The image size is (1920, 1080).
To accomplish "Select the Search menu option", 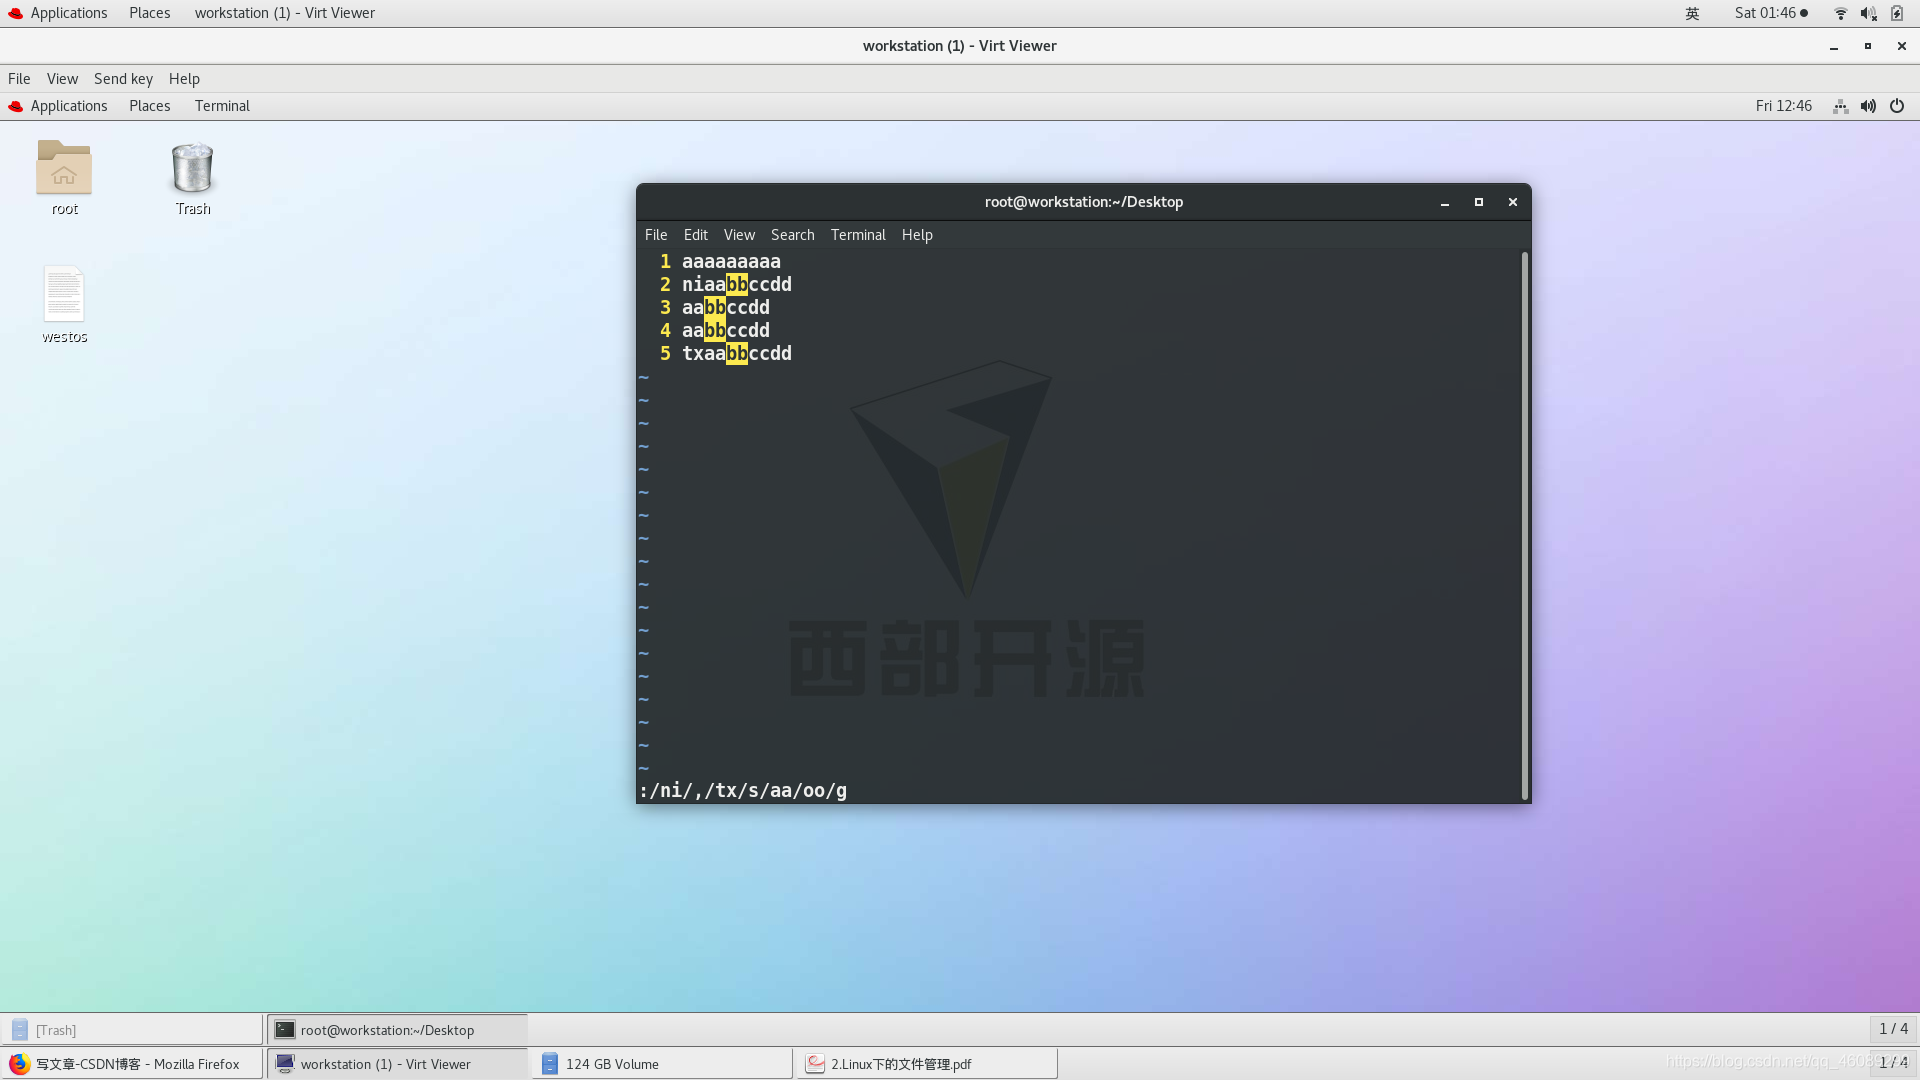I will 793,235.
